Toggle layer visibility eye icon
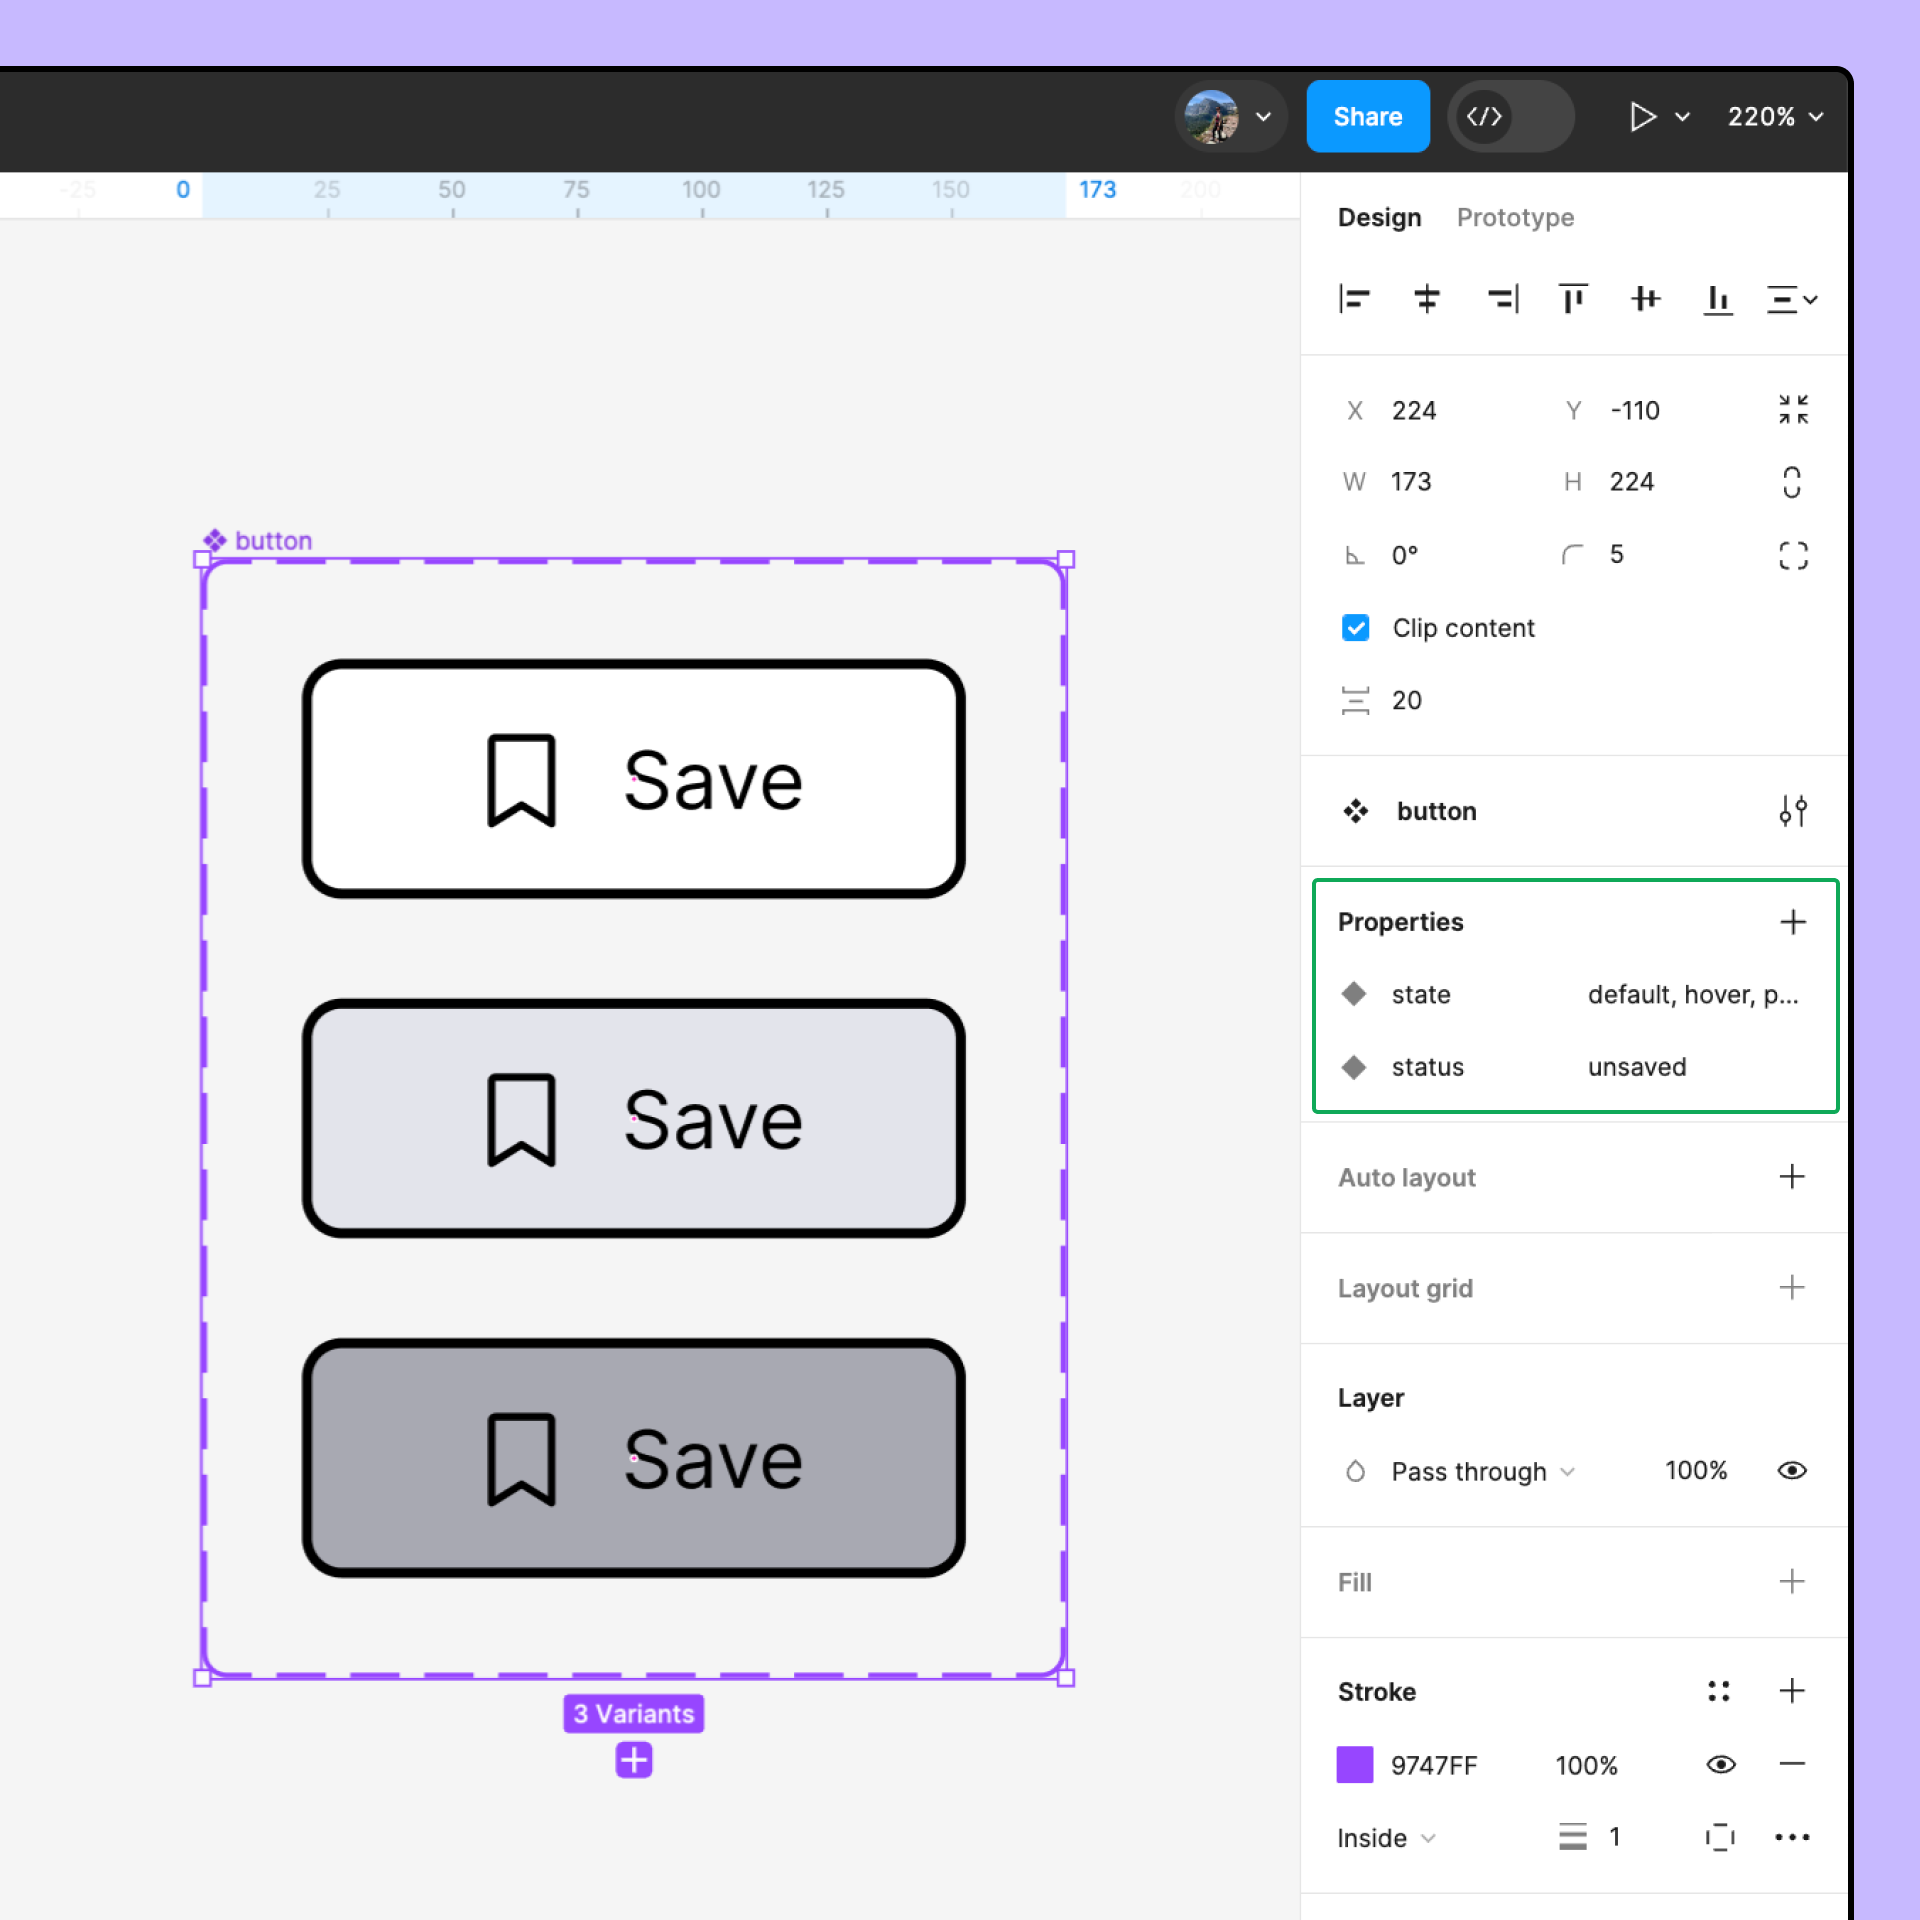The width and height of the screenshot is (1920, 1920). point(1792,1471)
